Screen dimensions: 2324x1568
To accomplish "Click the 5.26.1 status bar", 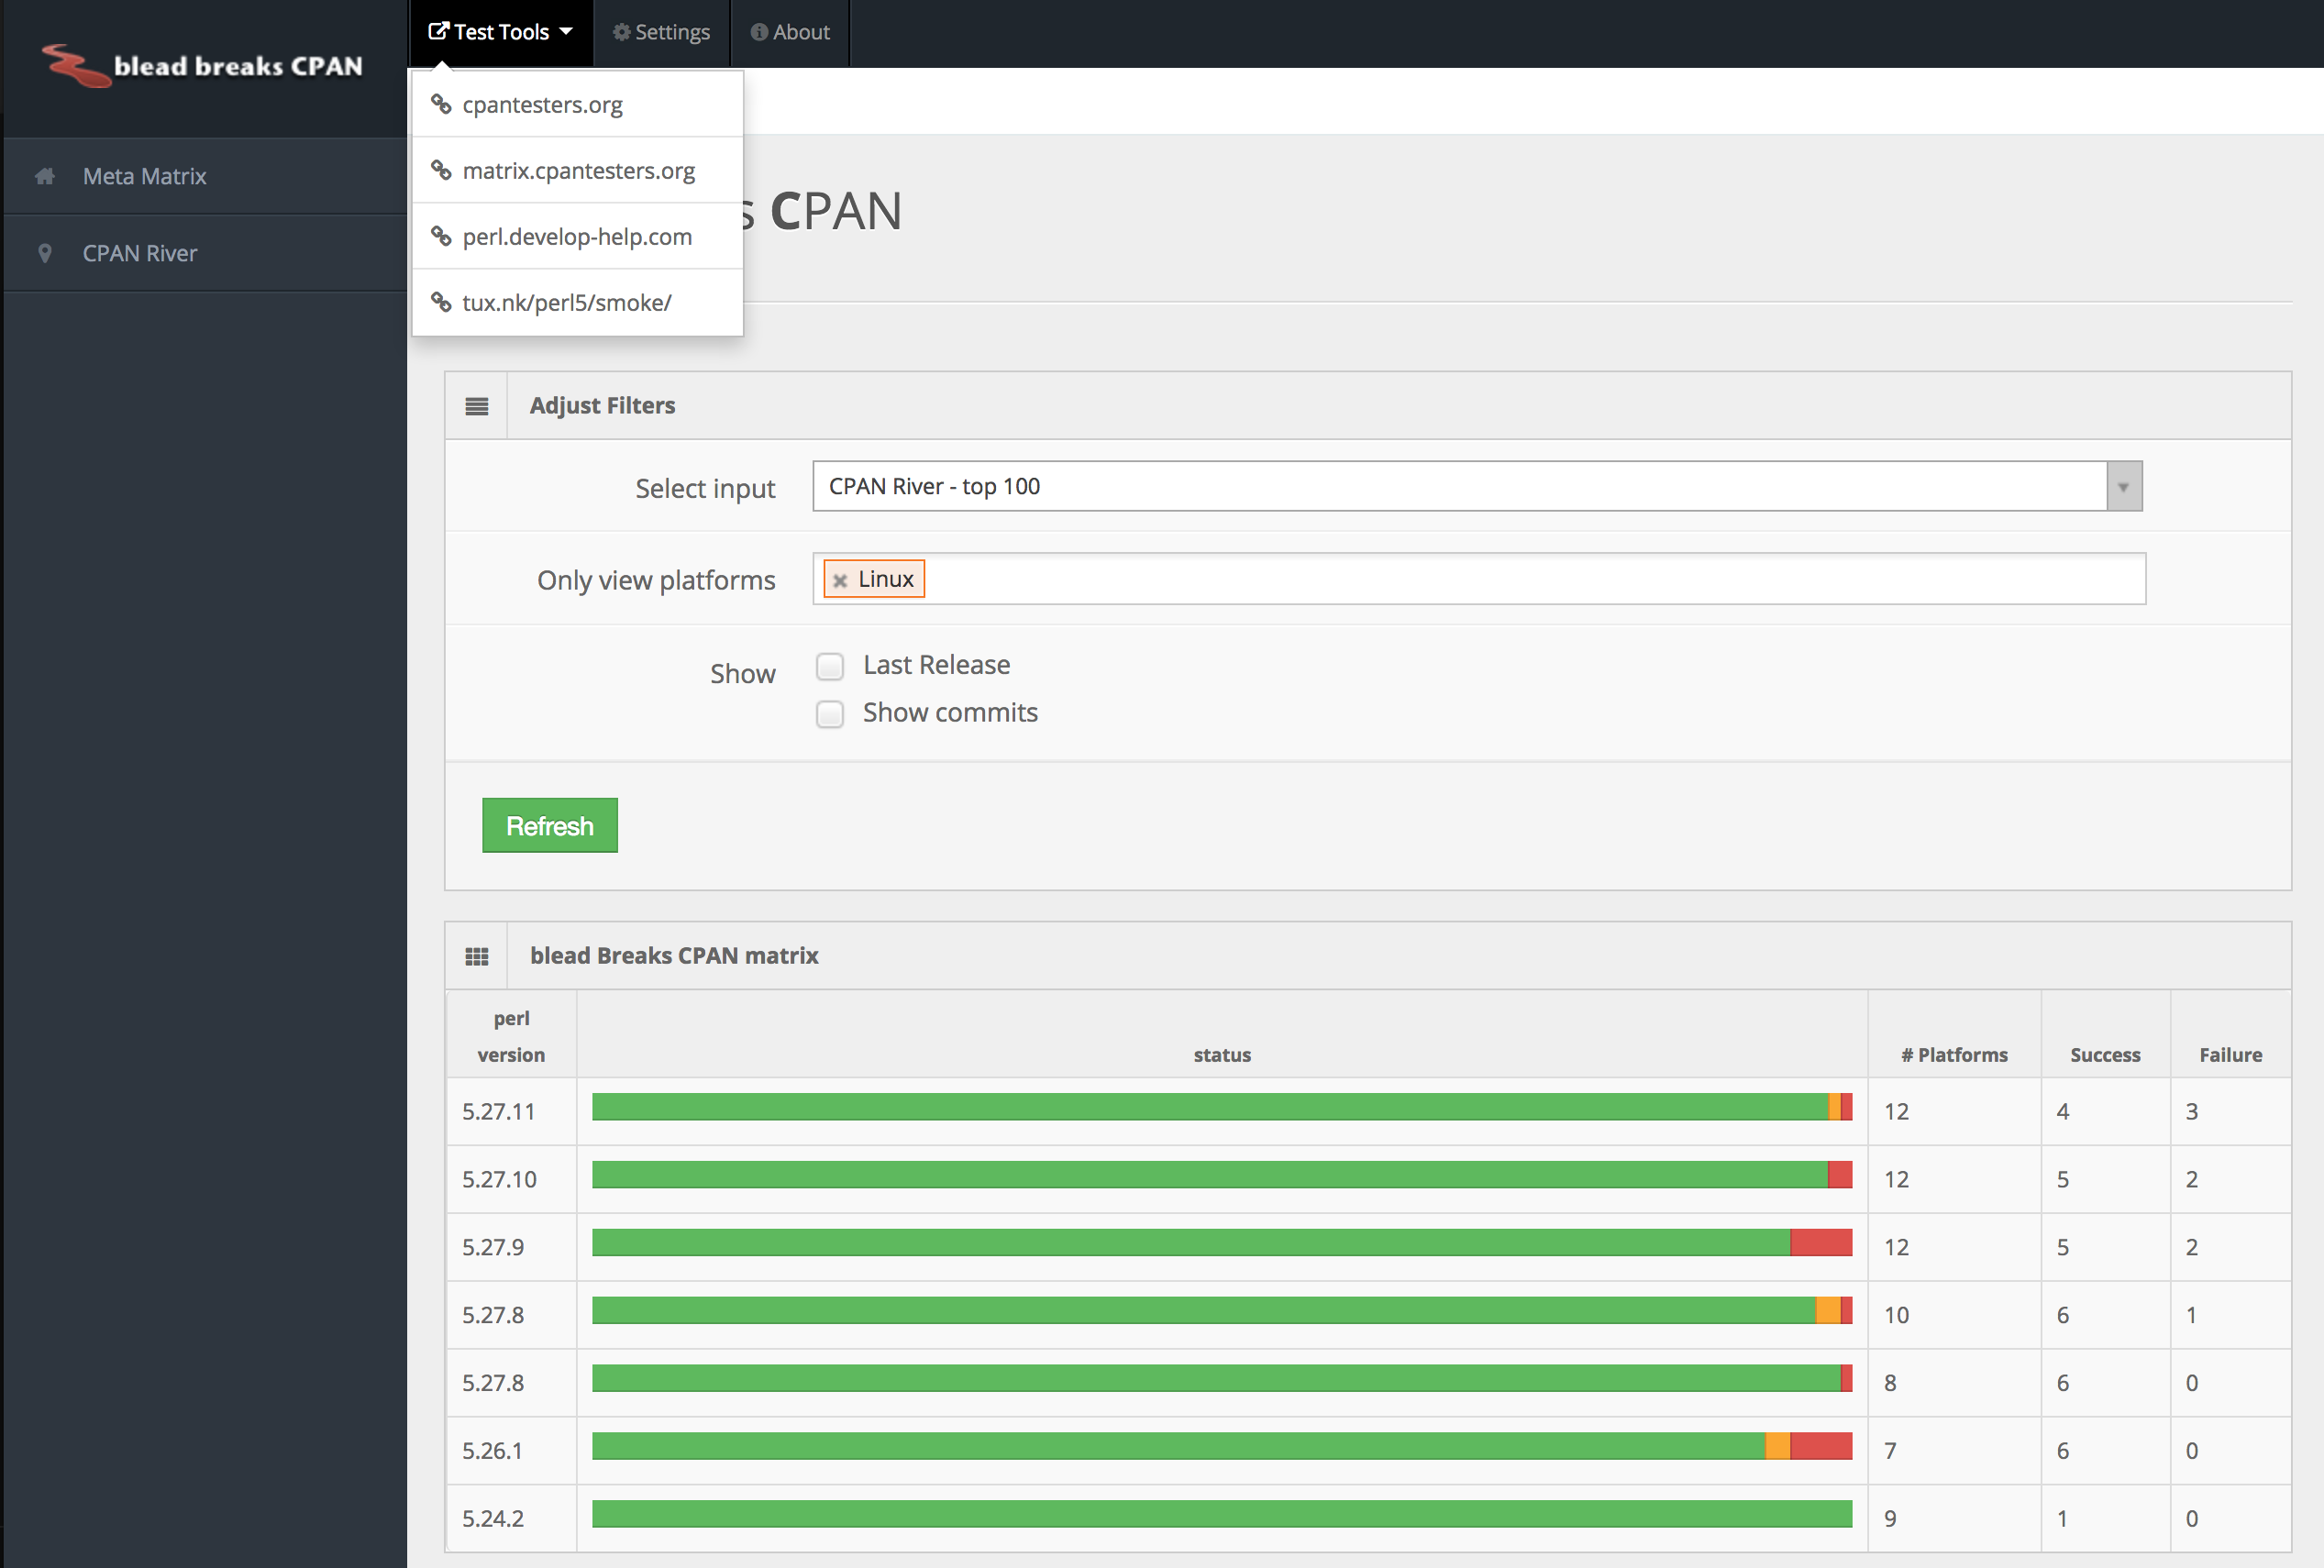I will pyautogui.click(x=1222, y=1446).
